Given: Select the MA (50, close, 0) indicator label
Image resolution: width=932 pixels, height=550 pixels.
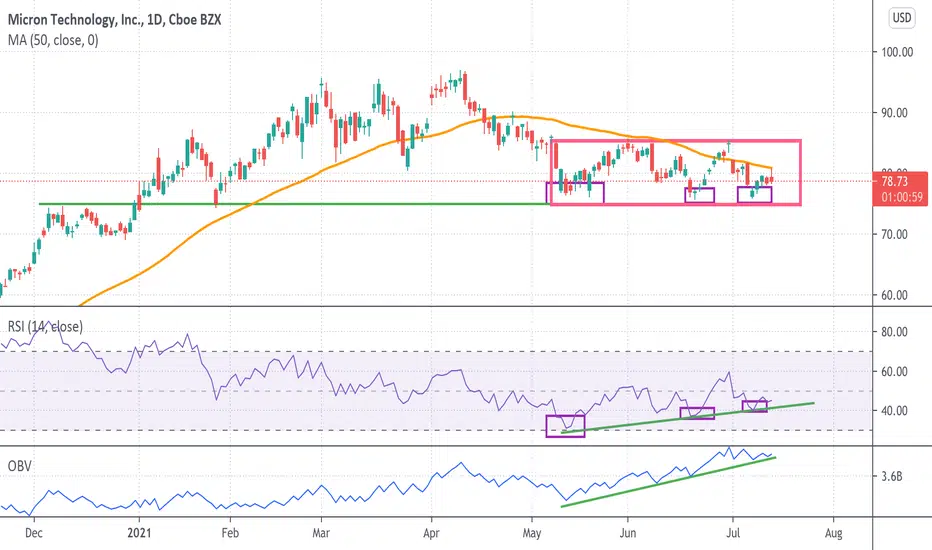Looking at the screenshot, I should point(53,40).
